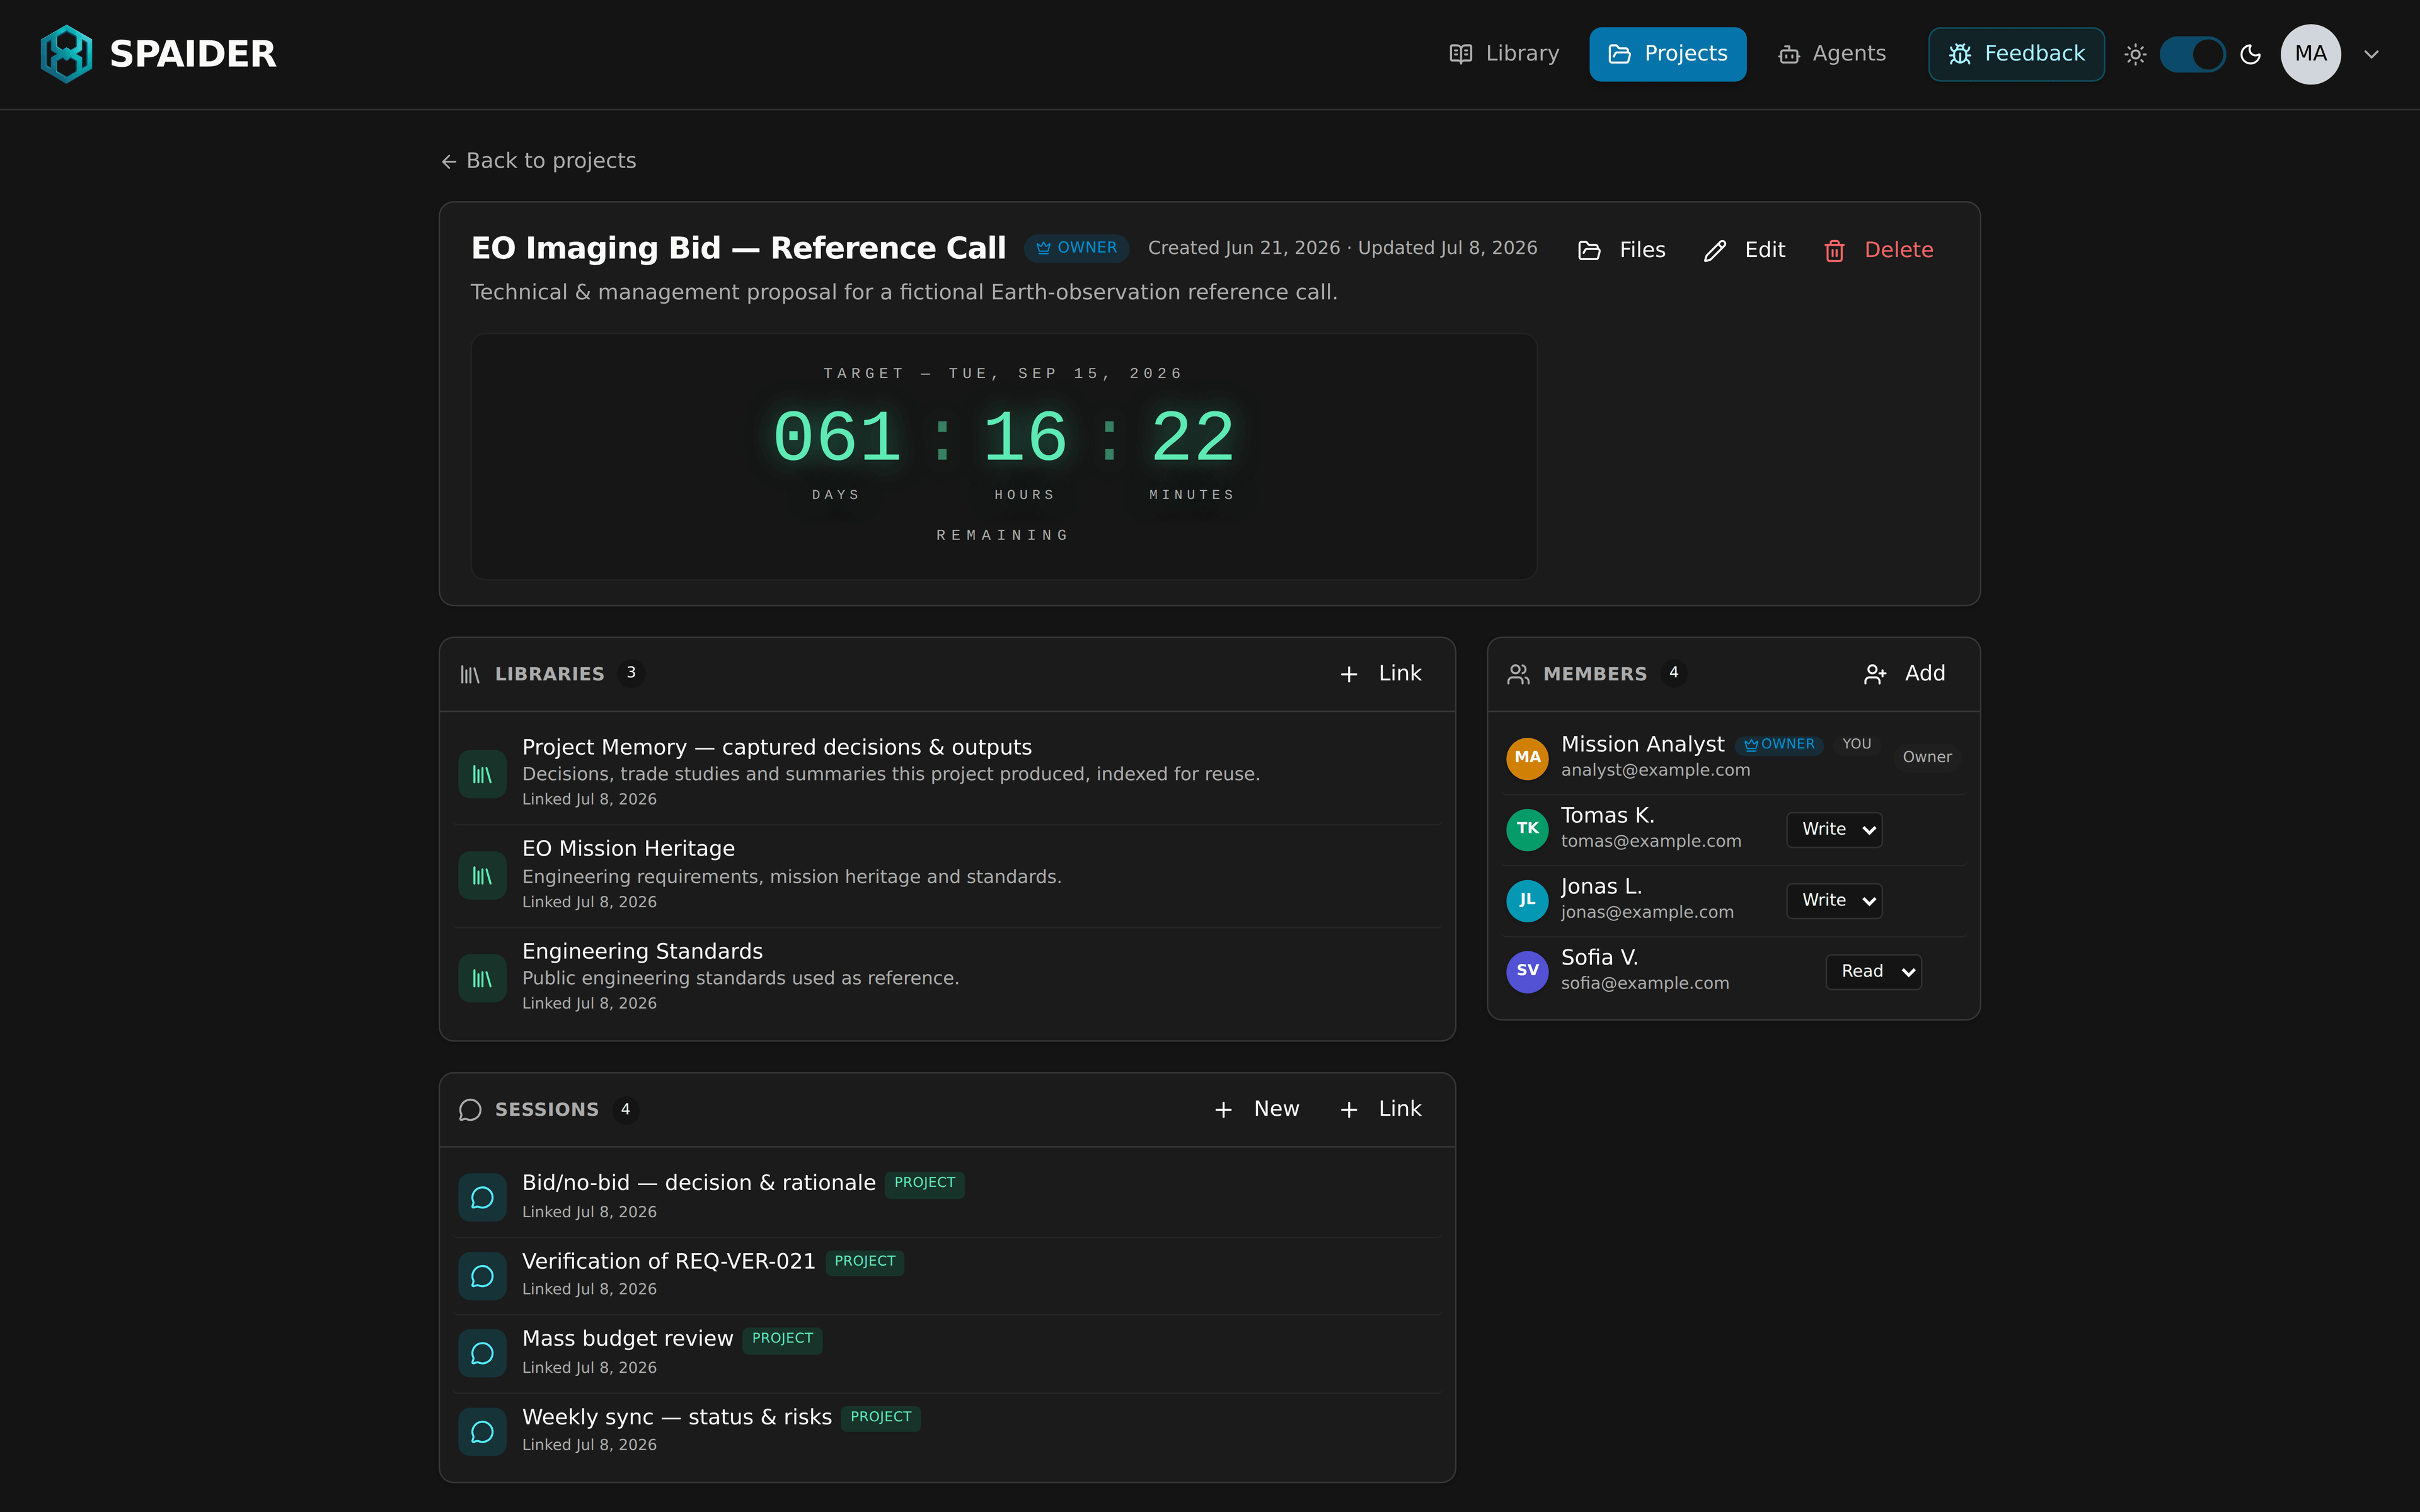
Task: Select the EO Mission Heritage title
Action: click(x=628, y=848)
